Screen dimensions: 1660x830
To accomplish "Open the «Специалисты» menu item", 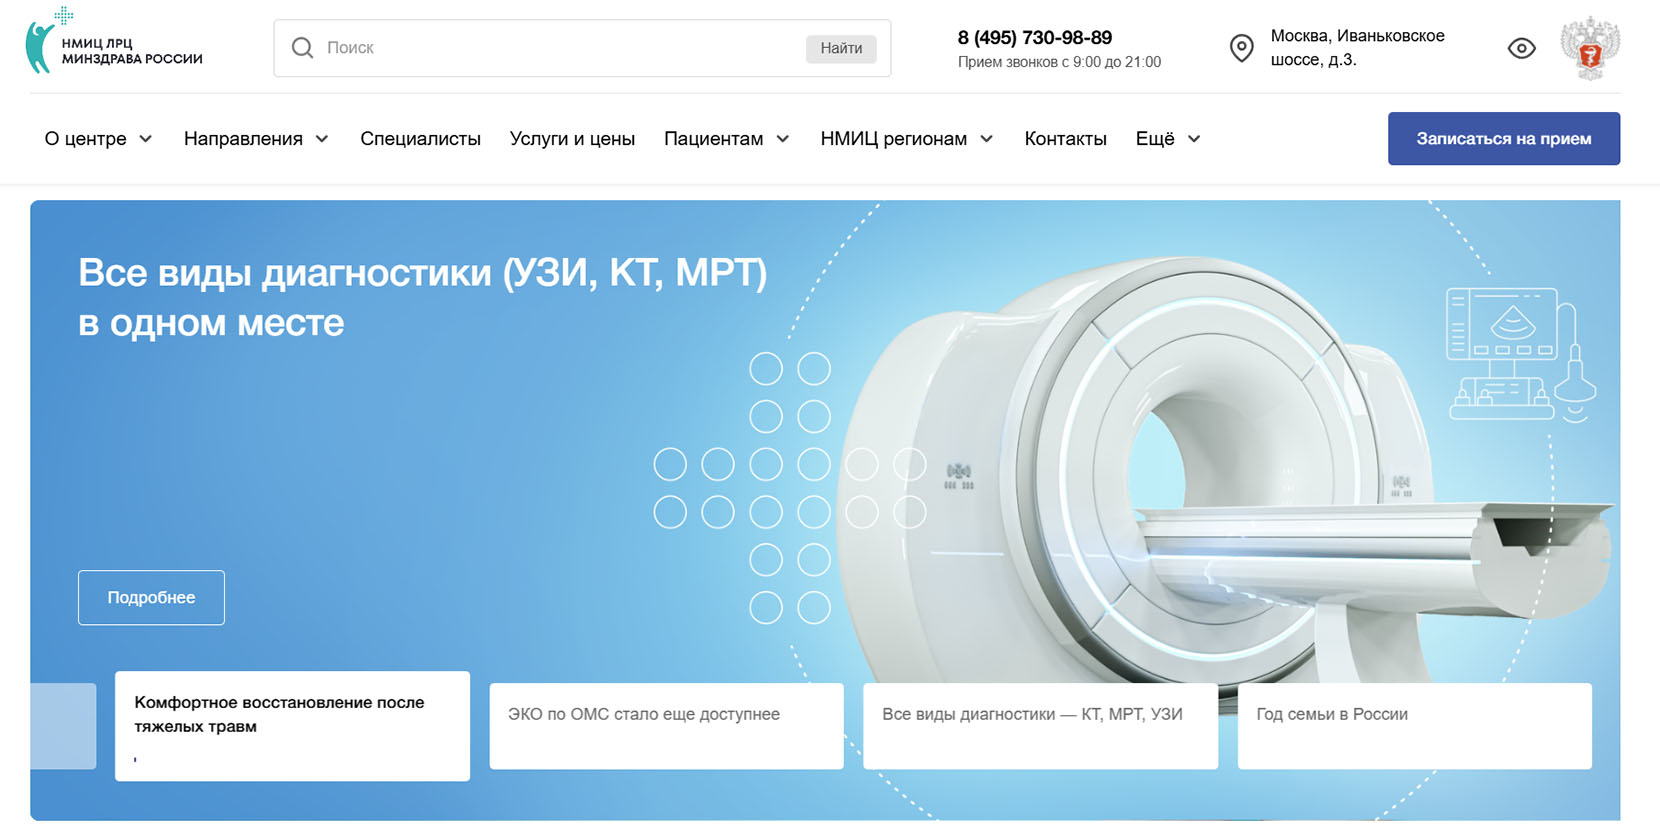I will point(420,139).
